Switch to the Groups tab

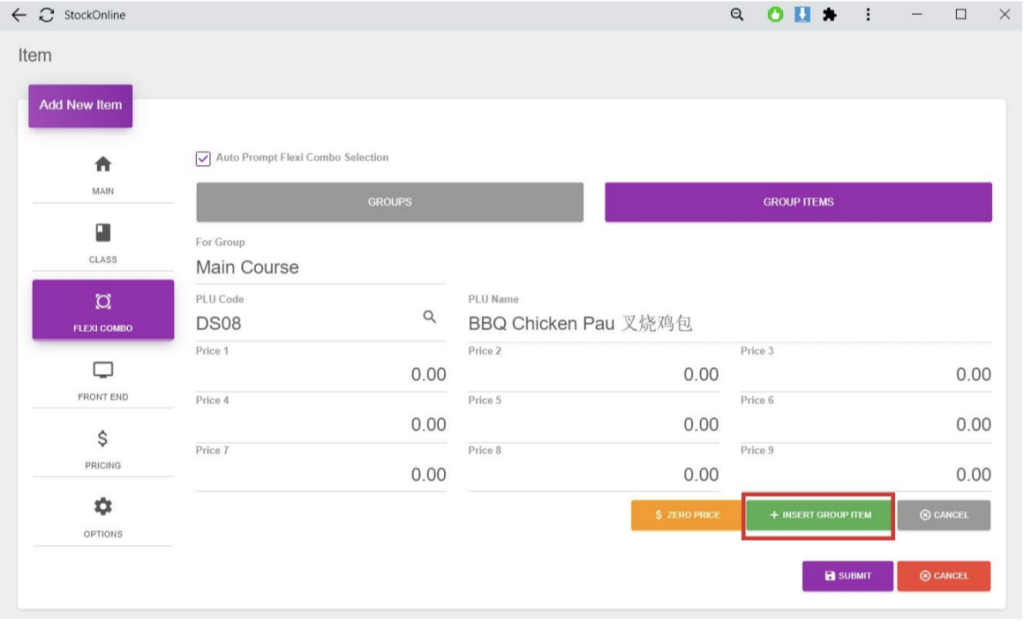click(390, 202)
